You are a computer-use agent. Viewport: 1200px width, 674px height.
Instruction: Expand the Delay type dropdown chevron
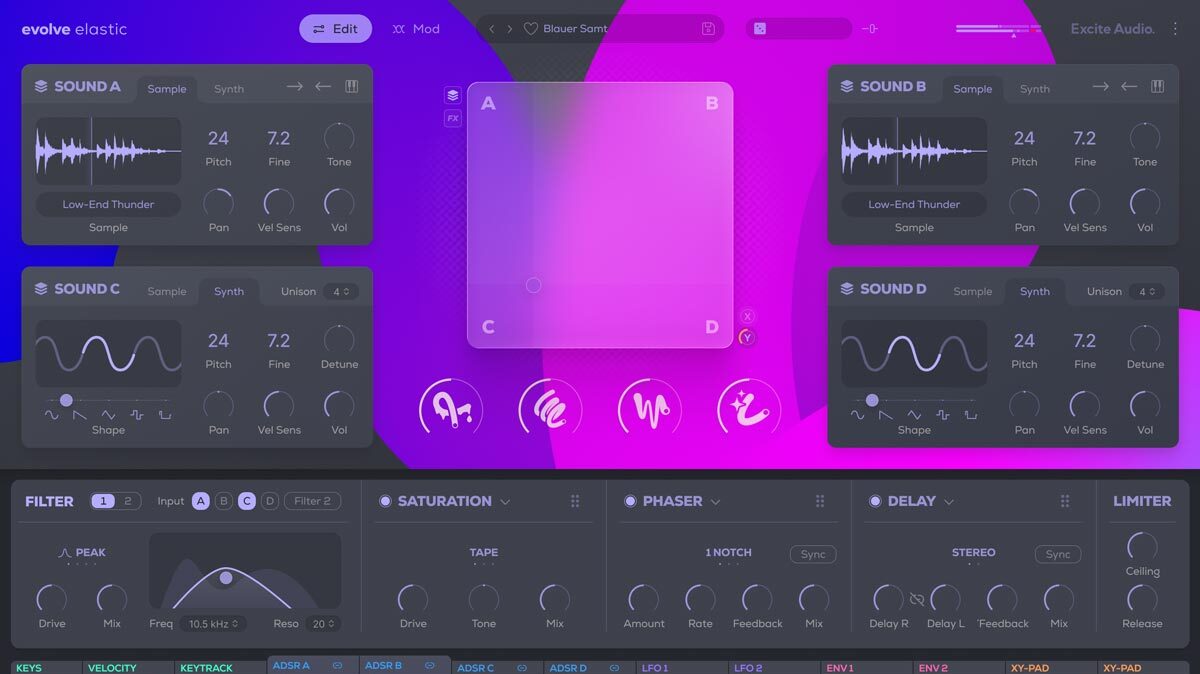click(949, 502)
